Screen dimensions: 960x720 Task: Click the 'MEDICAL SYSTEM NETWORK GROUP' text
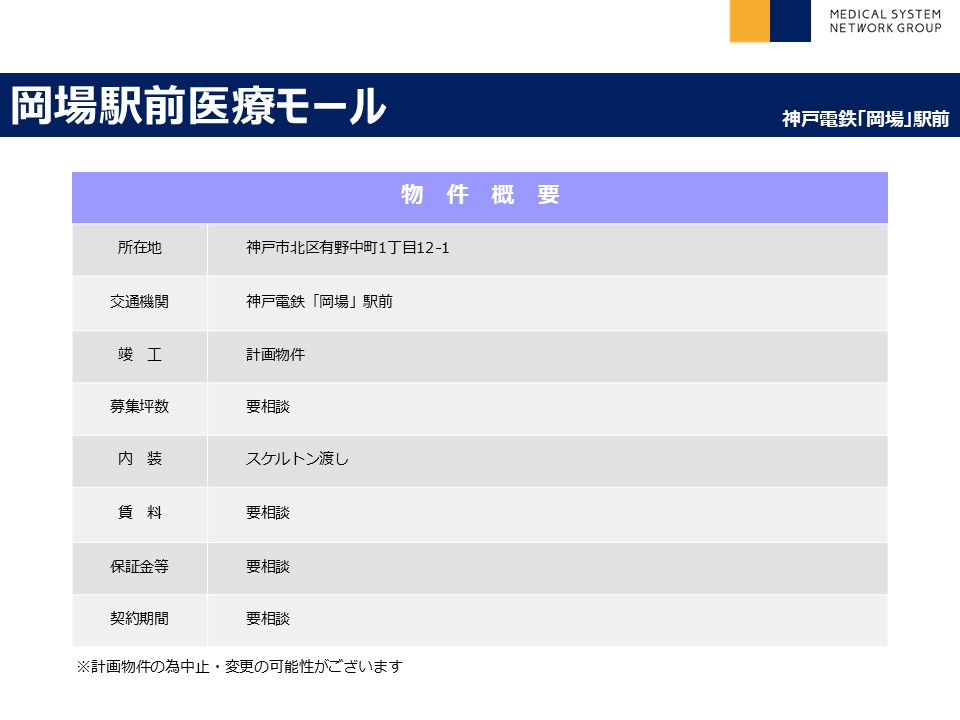tap(885, 21)
